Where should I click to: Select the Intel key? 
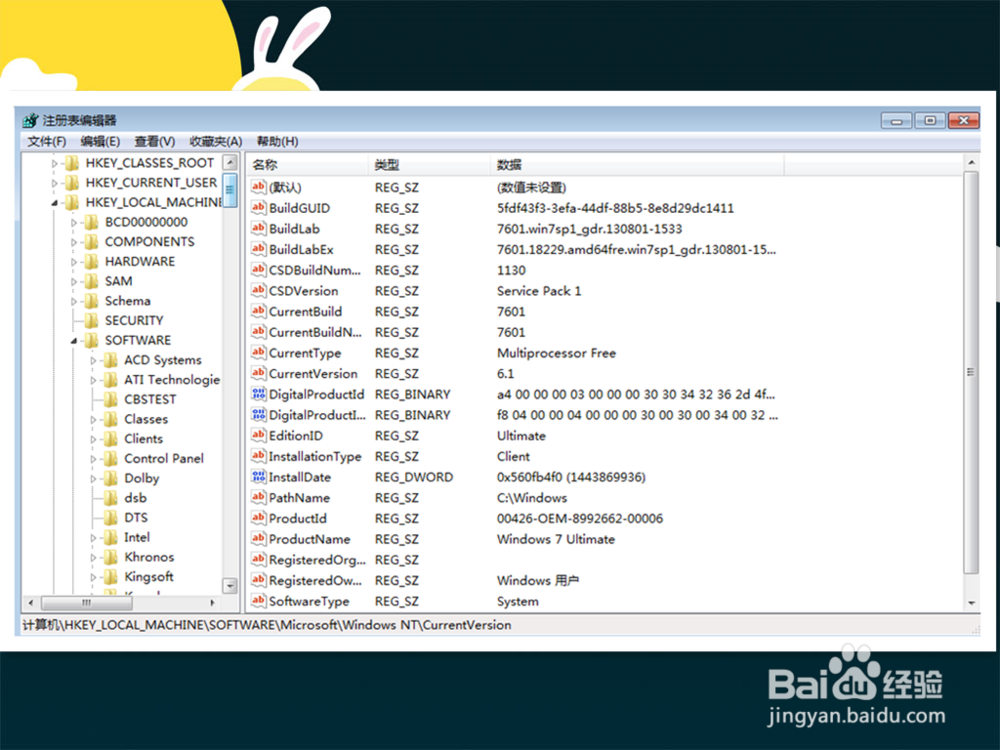(x=137, y=537)
